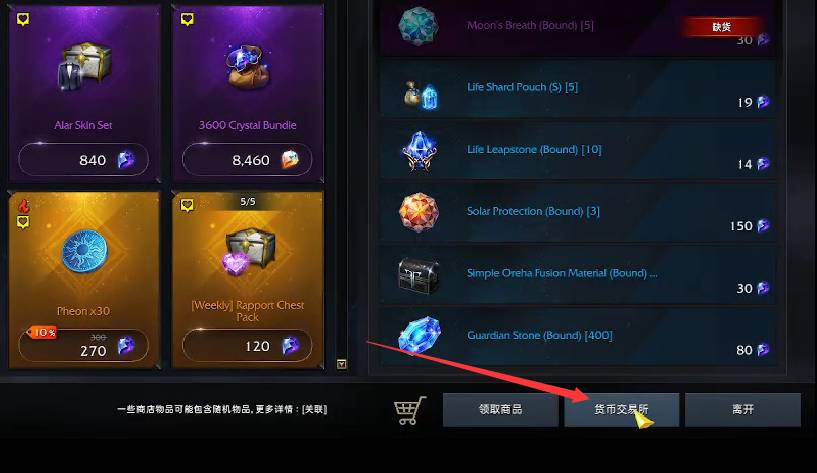817x473 pixels.
Task: Pick the Pheon x30 blue coin icon
Action: 84,252
